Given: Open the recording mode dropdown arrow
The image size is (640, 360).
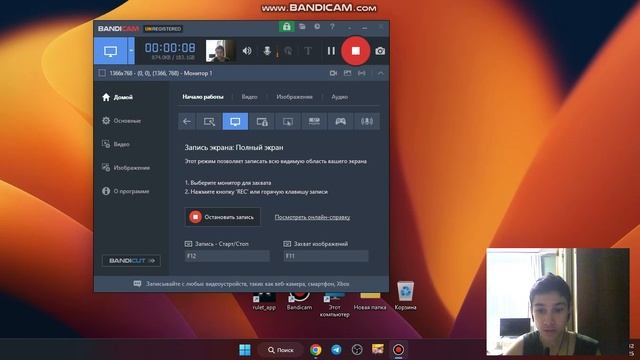Looking at the screenshot, I should 131,51.
